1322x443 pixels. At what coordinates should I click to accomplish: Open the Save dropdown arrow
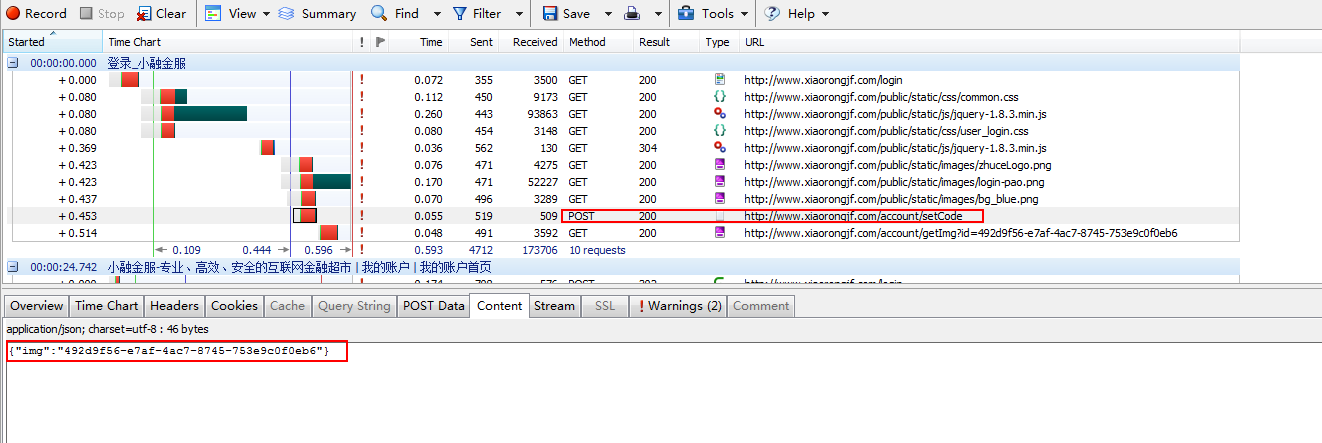(x=607, y=14)
